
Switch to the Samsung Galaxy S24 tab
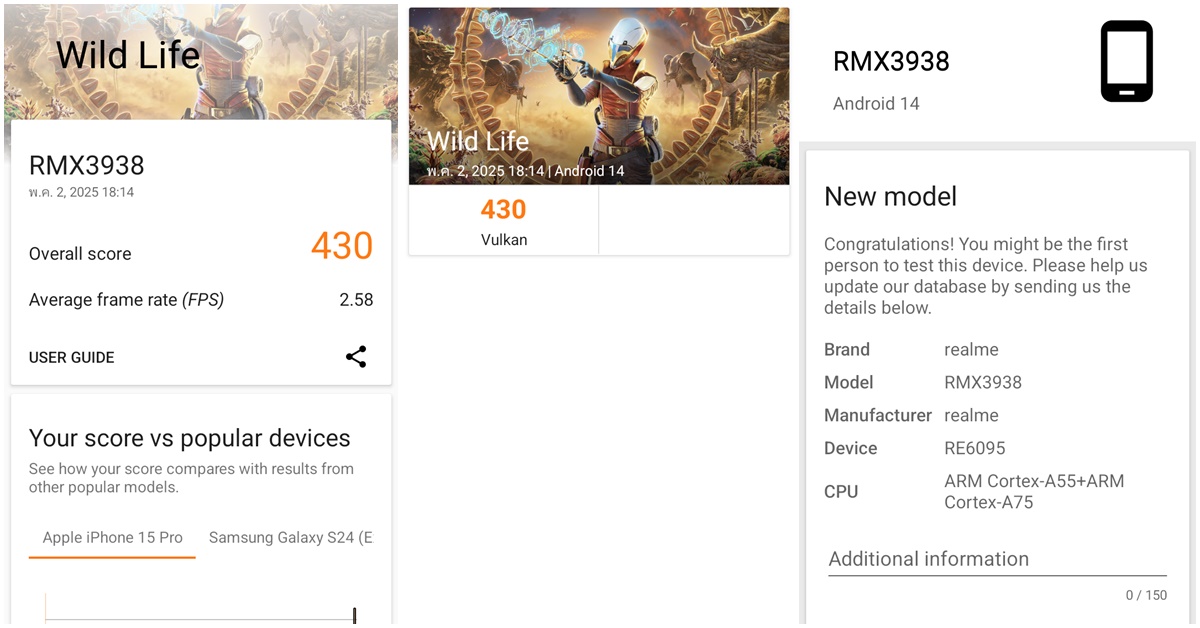tap(290, 538)
